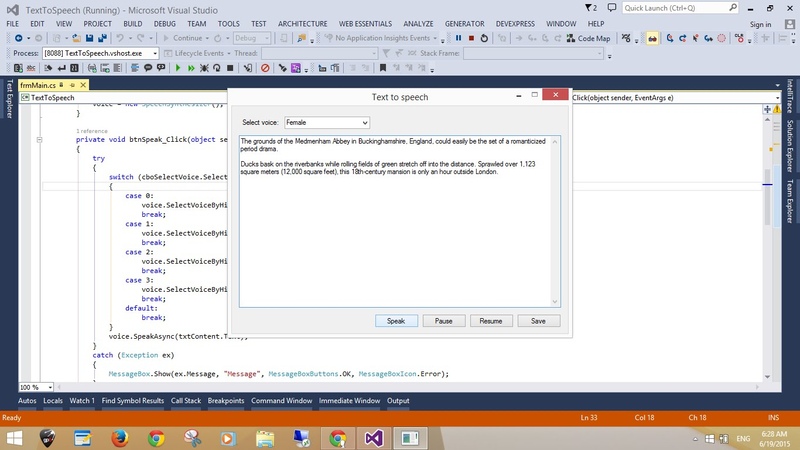The image size is (800, 450).
Task: Click the Save floppy disk icon
Action: [x=89, y=38]
